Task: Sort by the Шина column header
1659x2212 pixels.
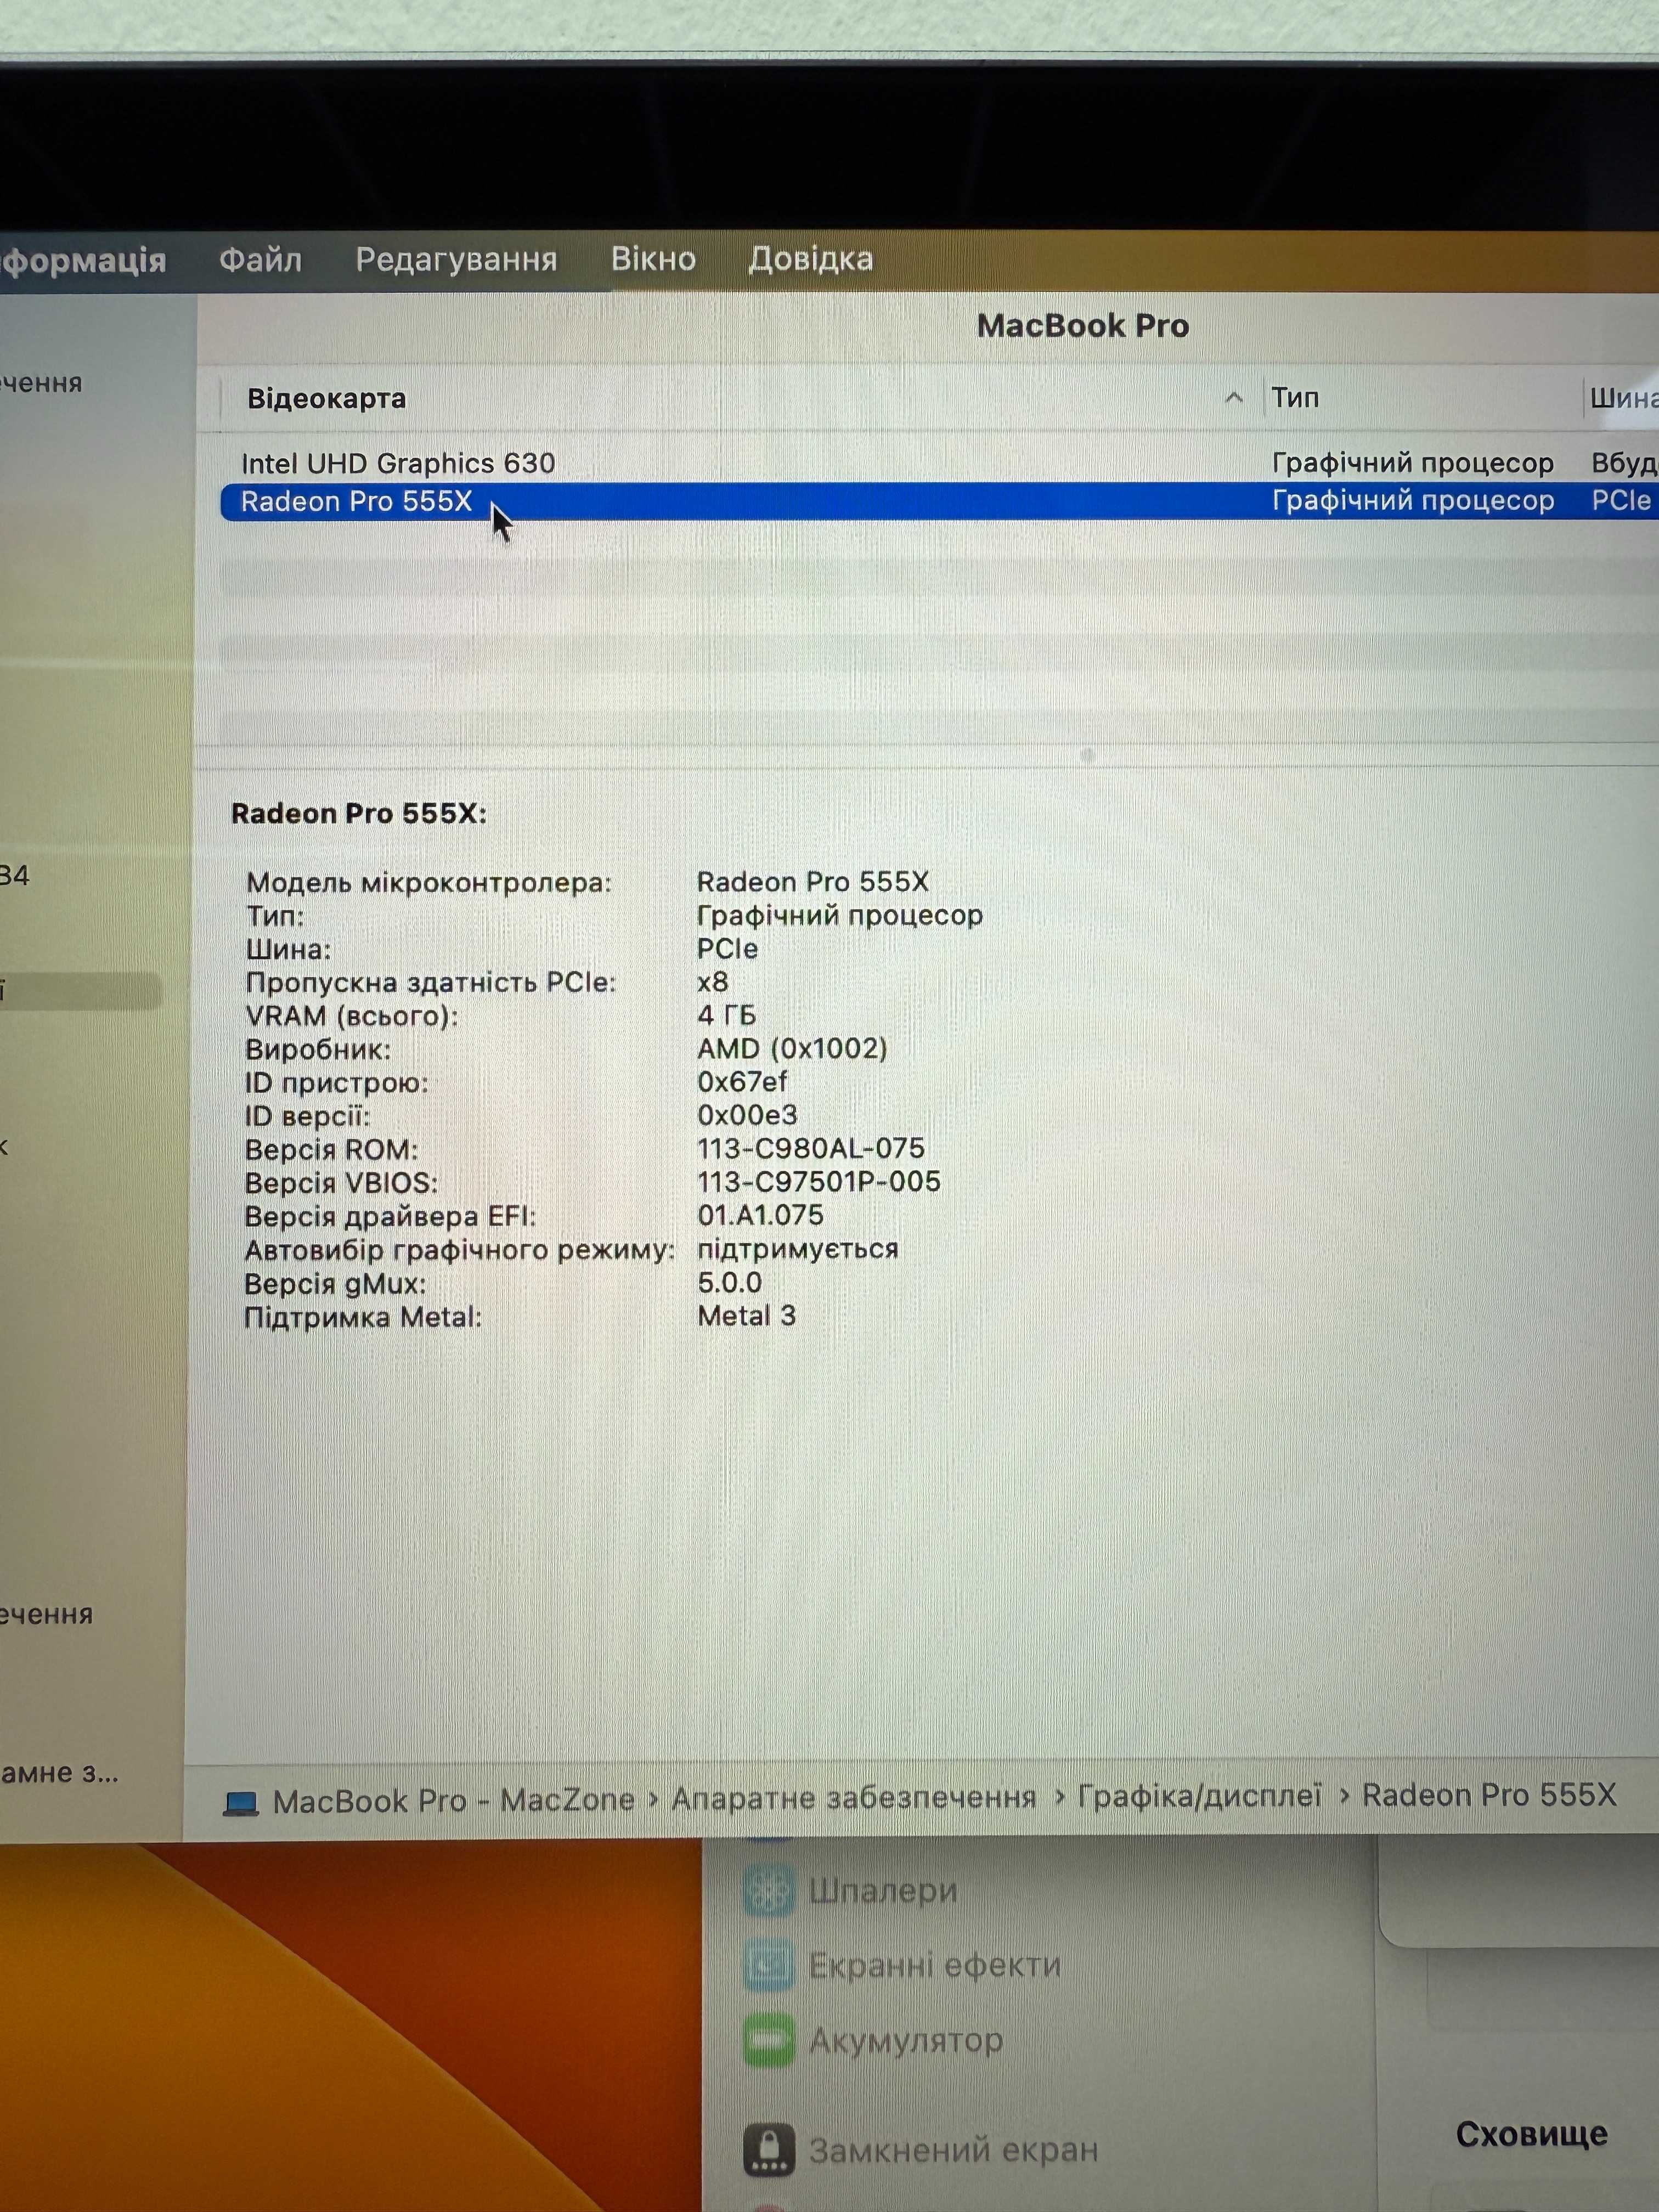Action: (1624, 398)
